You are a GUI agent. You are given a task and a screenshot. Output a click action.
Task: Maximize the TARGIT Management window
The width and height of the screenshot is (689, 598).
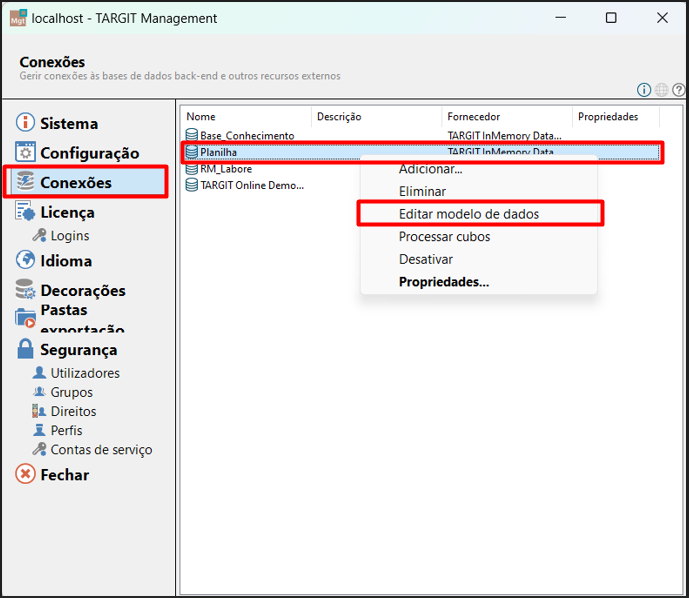click(x=611, y=18)
